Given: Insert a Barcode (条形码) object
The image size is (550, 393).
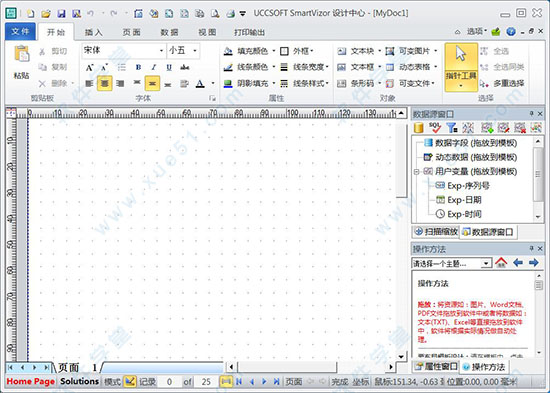Looking at the screenshot, I should point(359,84).
